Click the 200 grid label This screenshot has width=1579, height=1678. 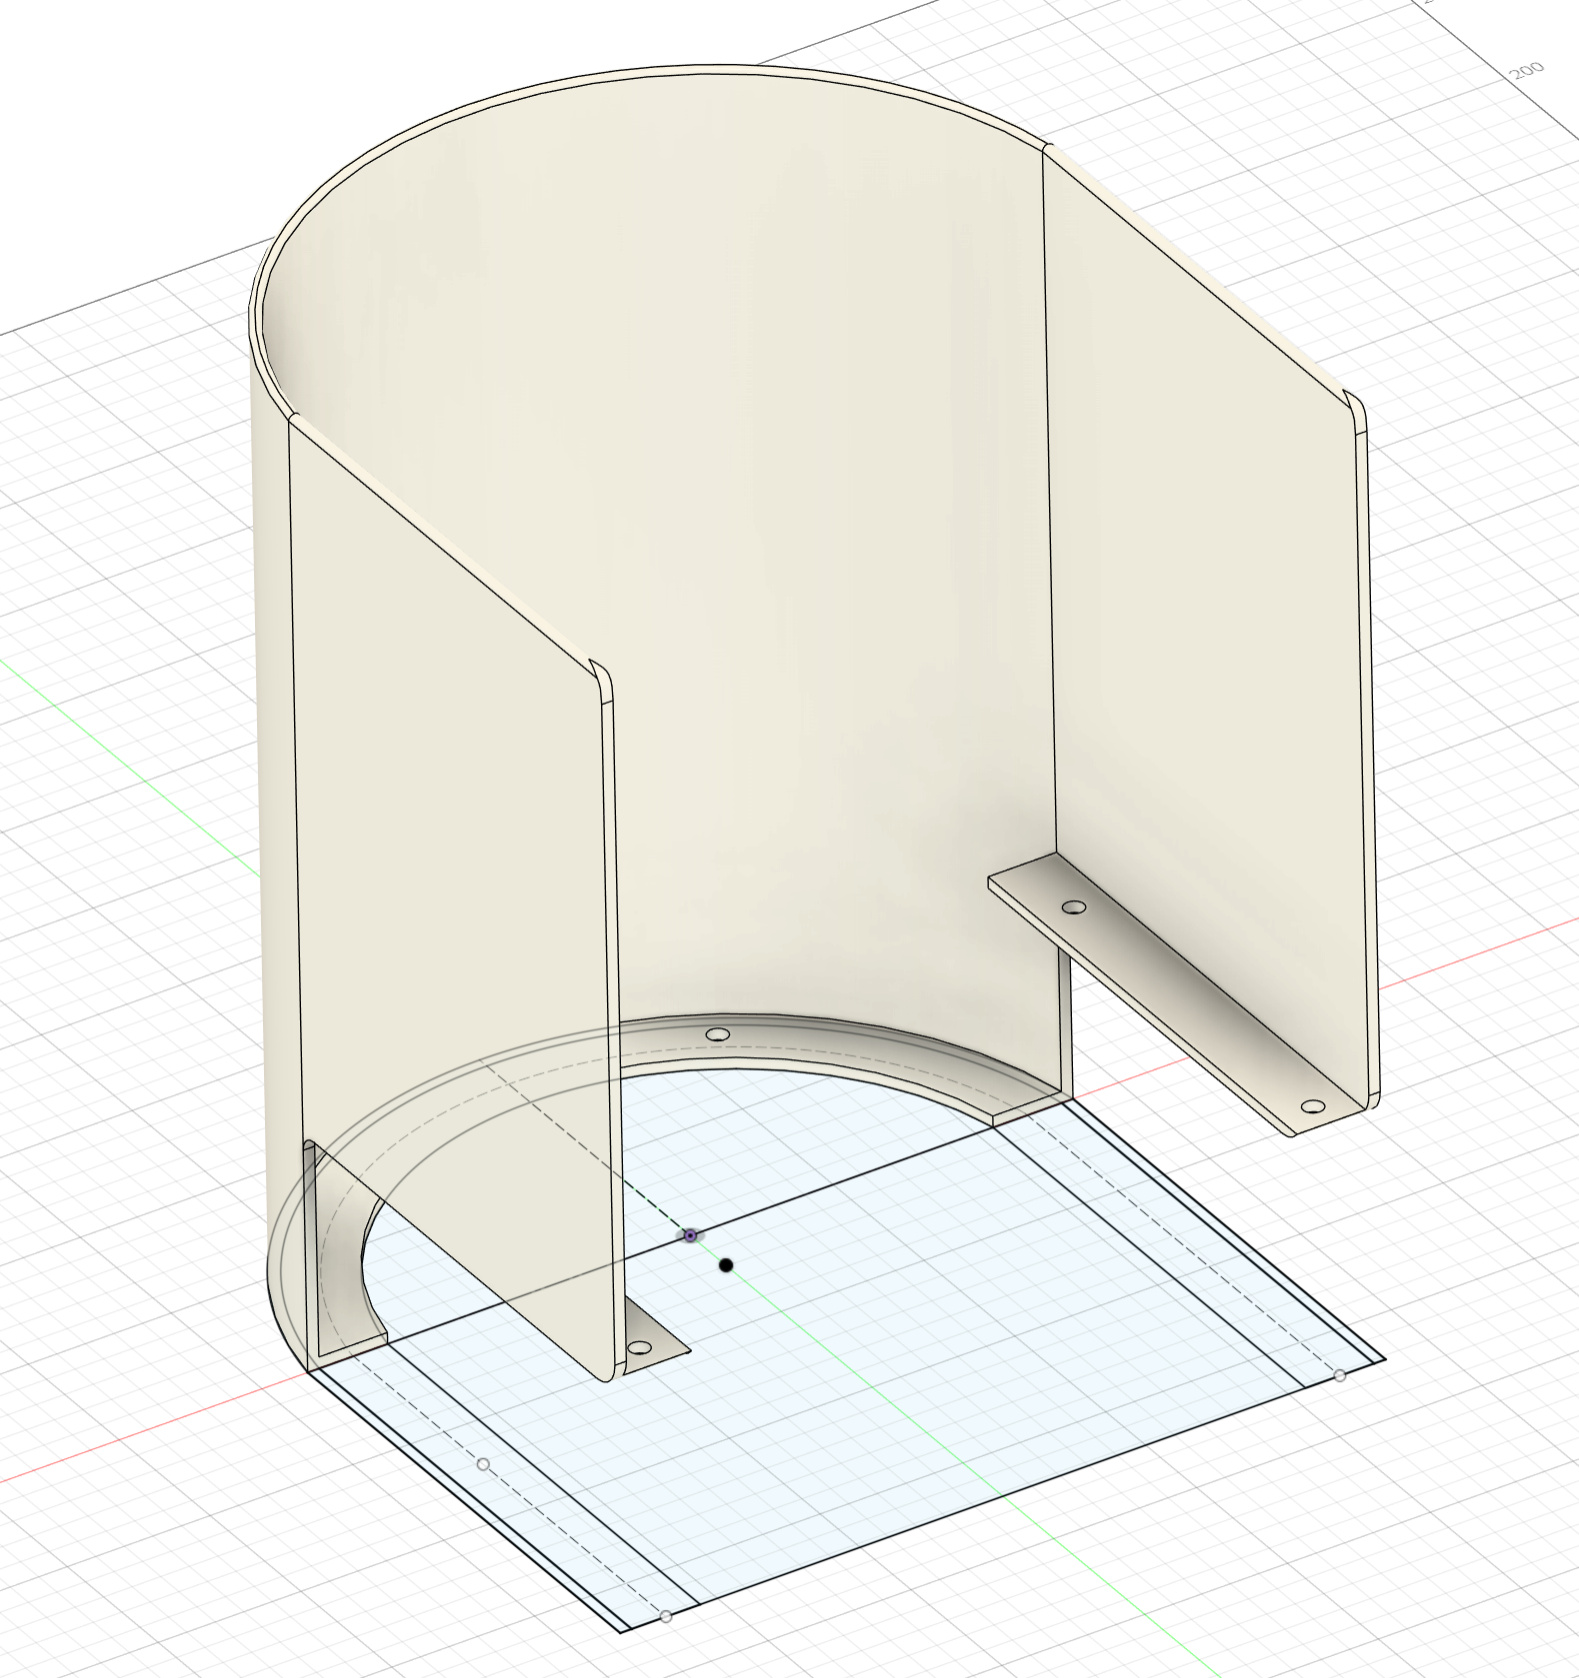[1526, 71]
